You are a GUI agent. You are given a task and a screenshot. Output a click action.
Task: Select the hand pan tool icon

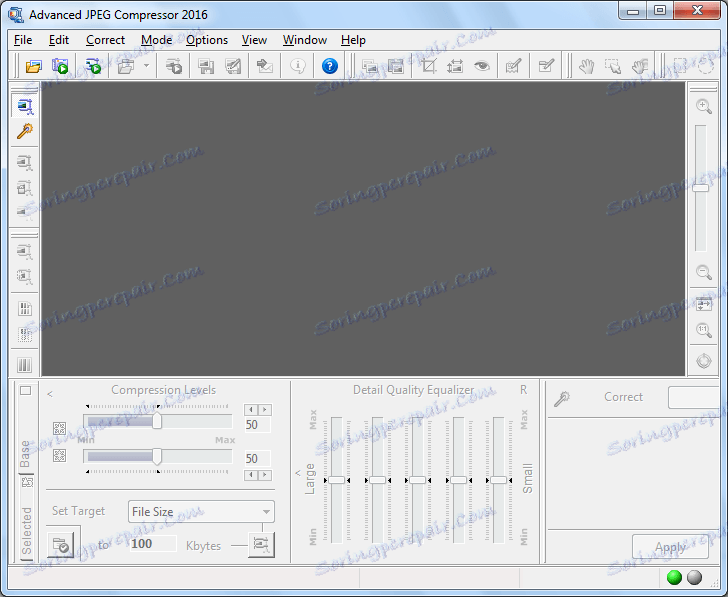(586, 66)
